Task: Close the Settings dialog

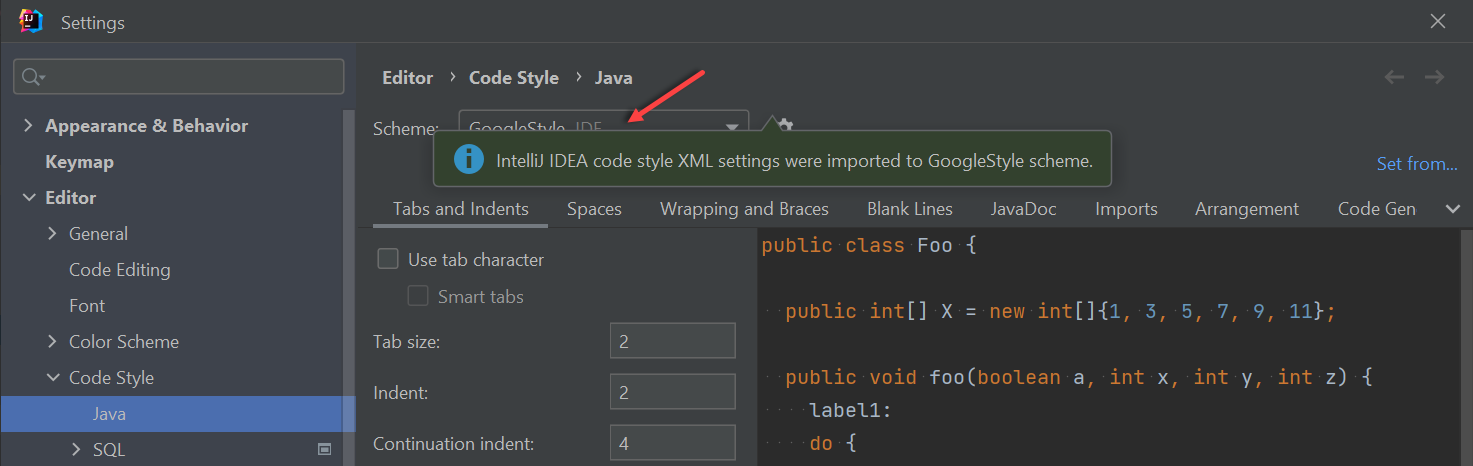Action: (x=1438, y=22)
